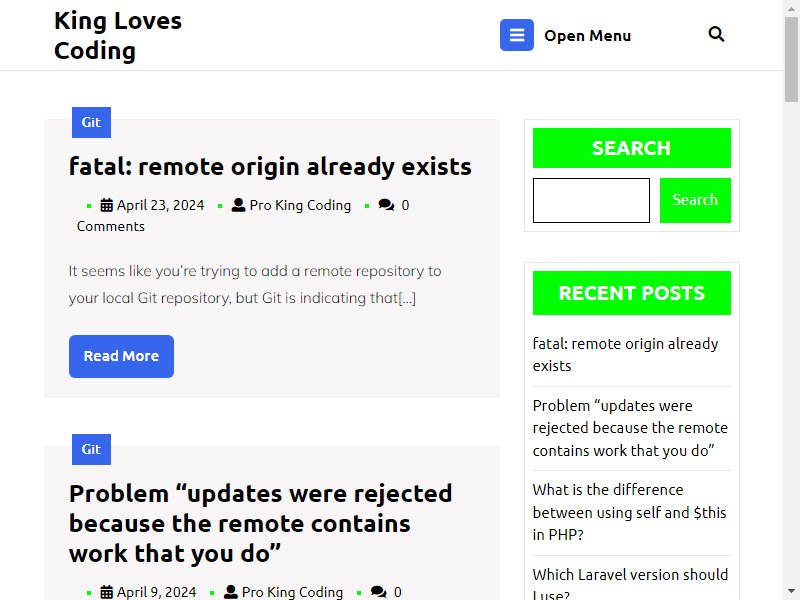Viewport: 800px width, 600px height.
Task: Open recent post 'fatal: remote origin already exists'
Action: click(626, 355)
